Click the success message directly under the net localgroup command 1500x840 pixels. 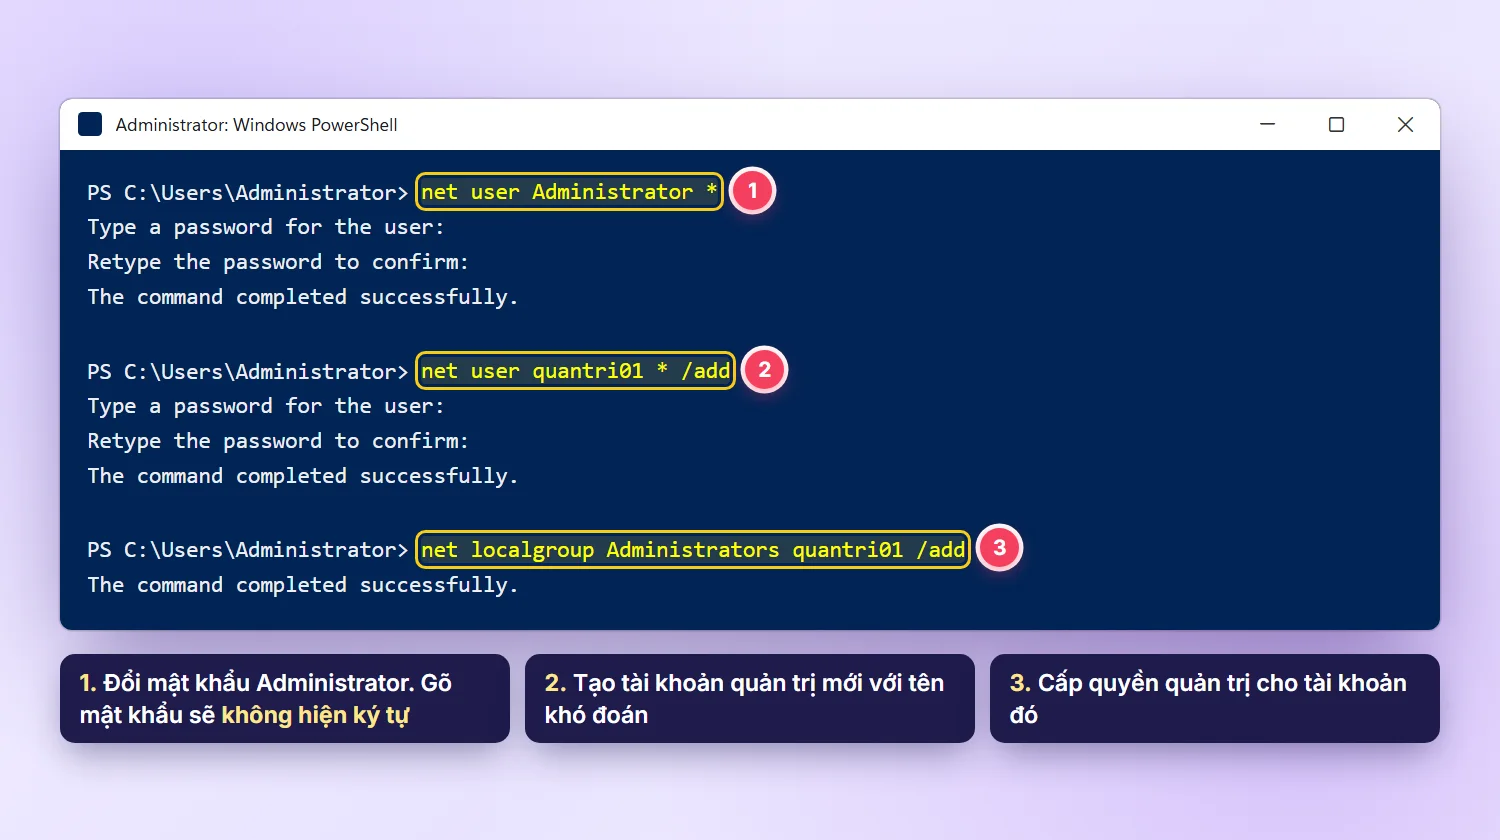(302, 585)
